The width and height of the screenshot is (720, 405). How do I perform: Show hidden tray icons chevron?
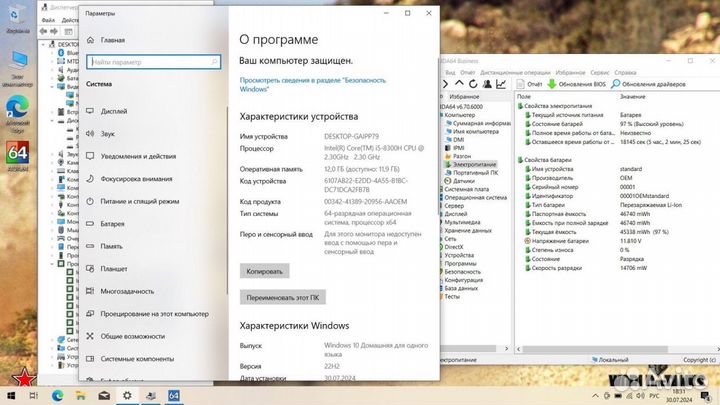(595, 395)
